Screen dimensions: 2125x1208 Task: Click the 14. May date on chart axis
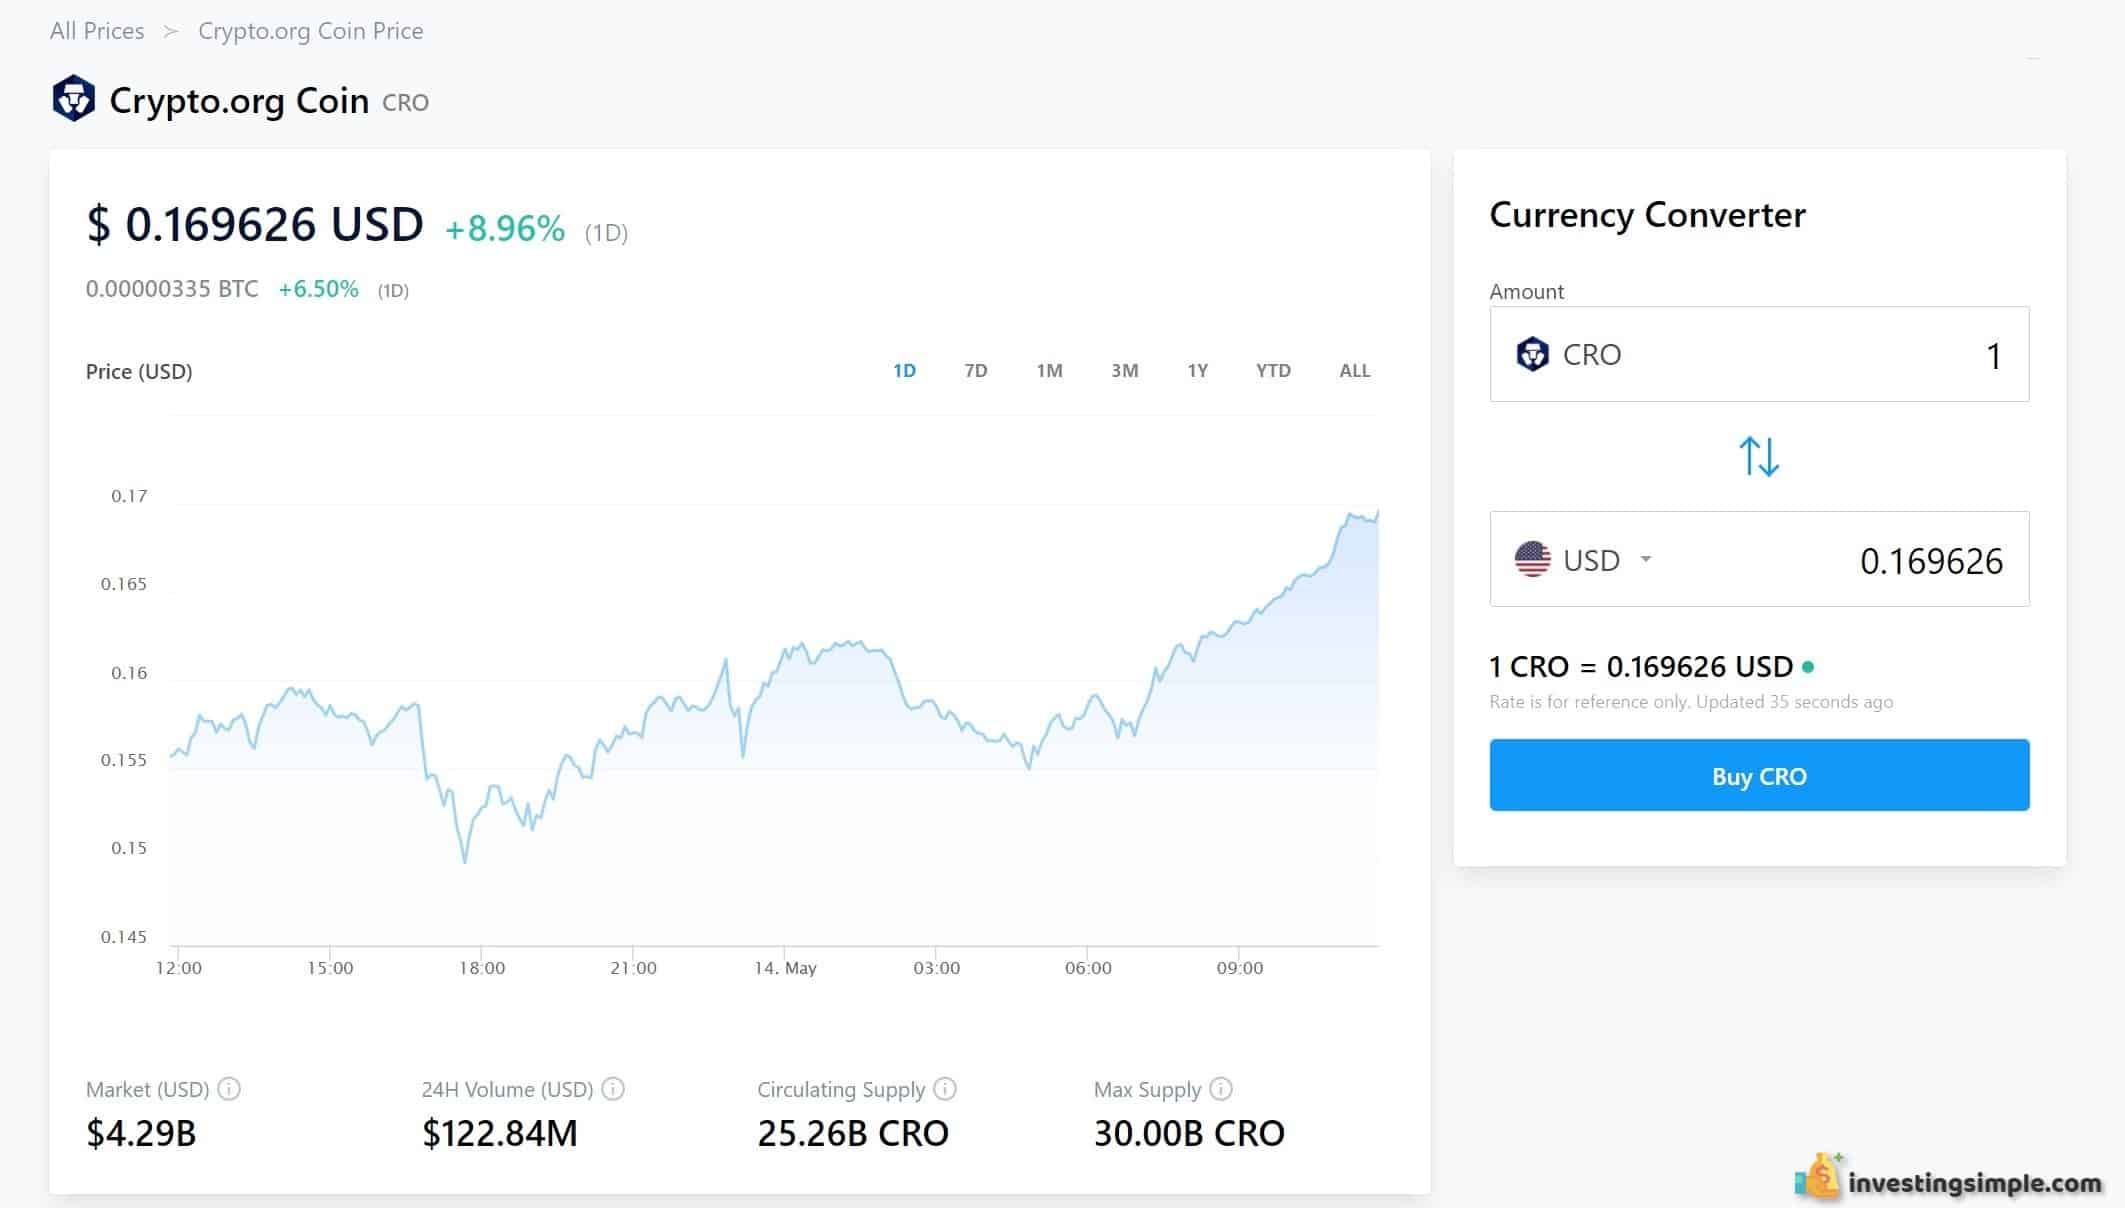pyautogui.click(x=785, y=968)
